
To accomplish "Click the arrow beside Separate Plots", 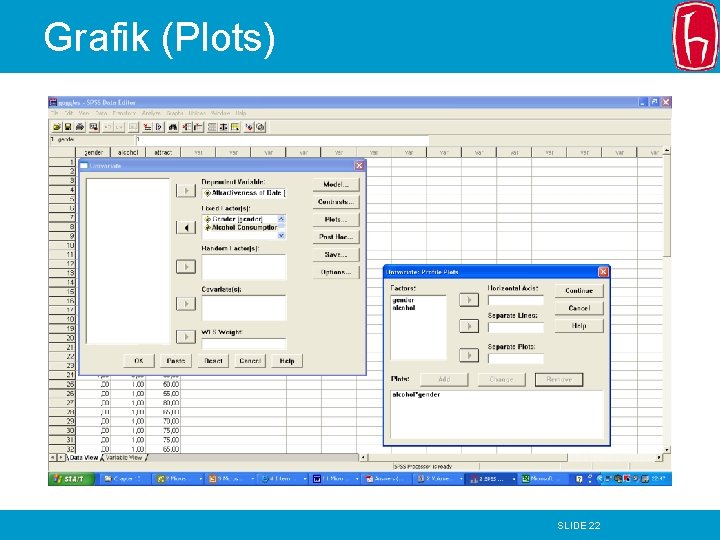I will [469, 355].
